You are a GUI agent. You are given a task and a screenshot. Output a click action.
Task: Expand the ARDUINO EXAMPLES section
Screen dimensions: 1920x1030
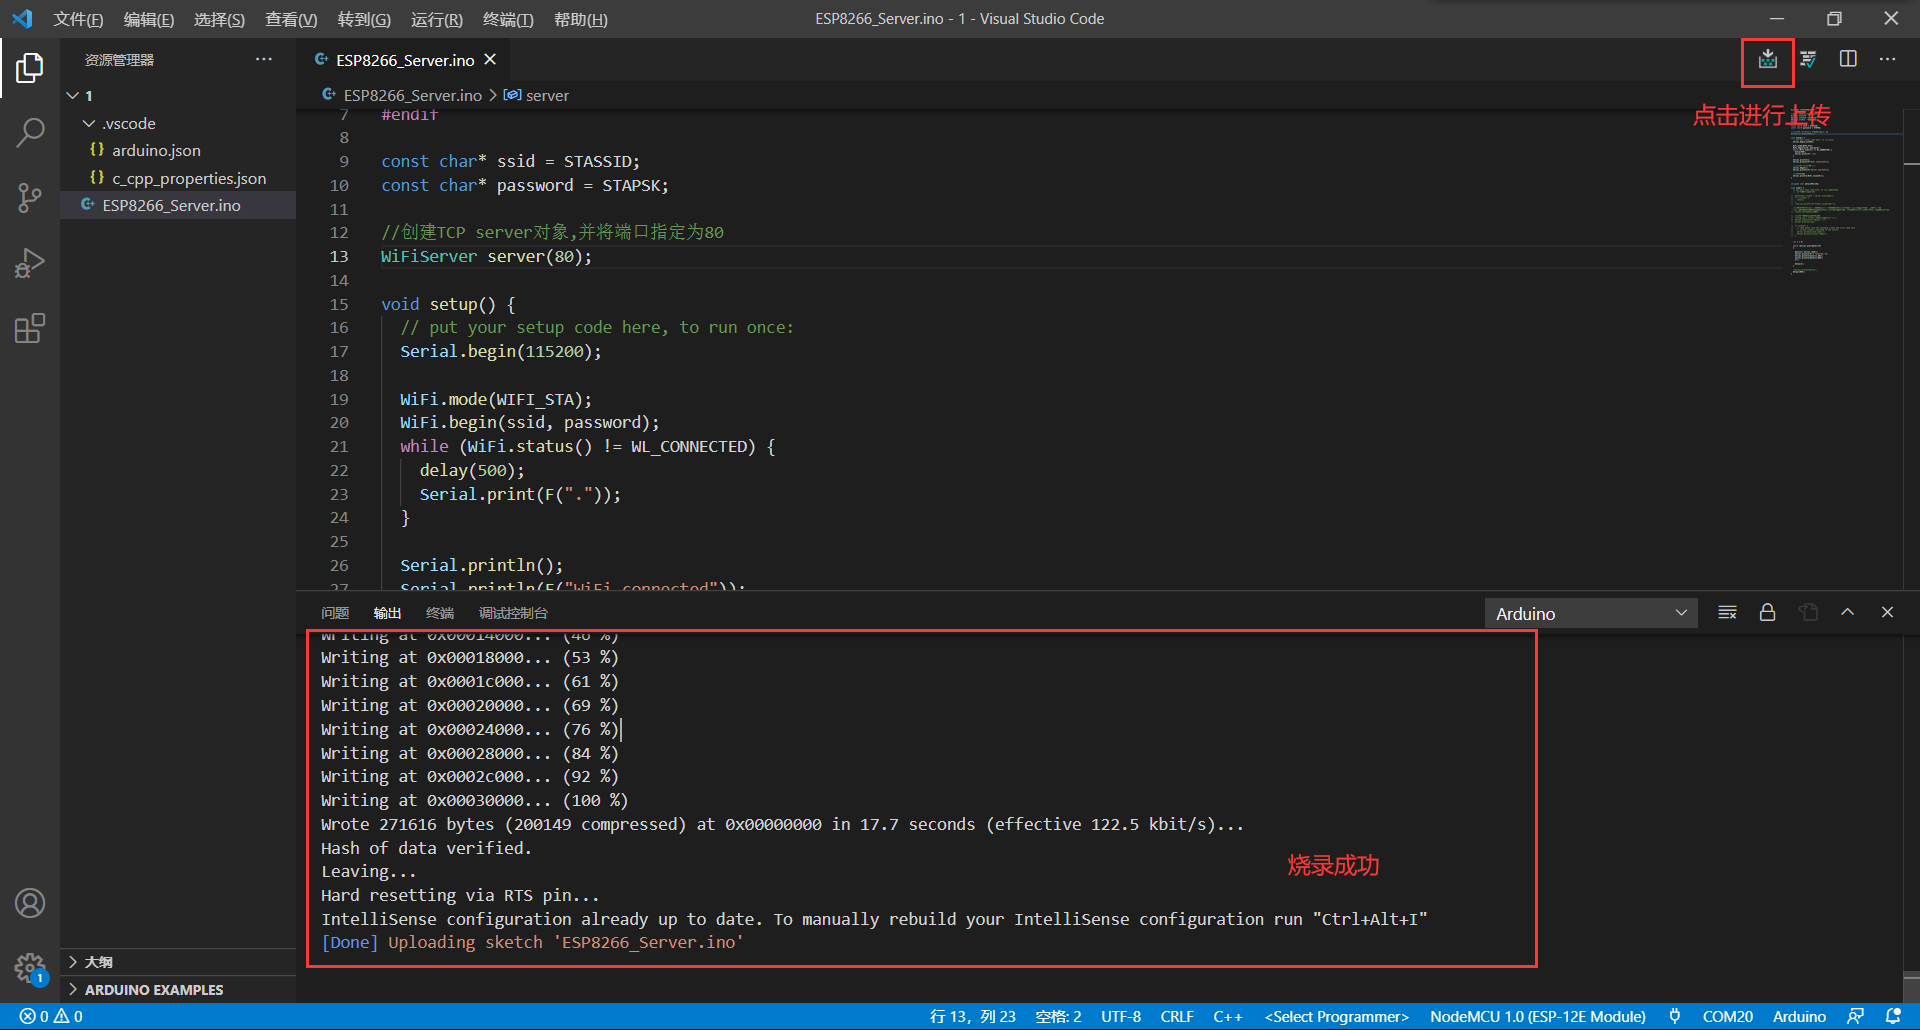pos(178,990)
